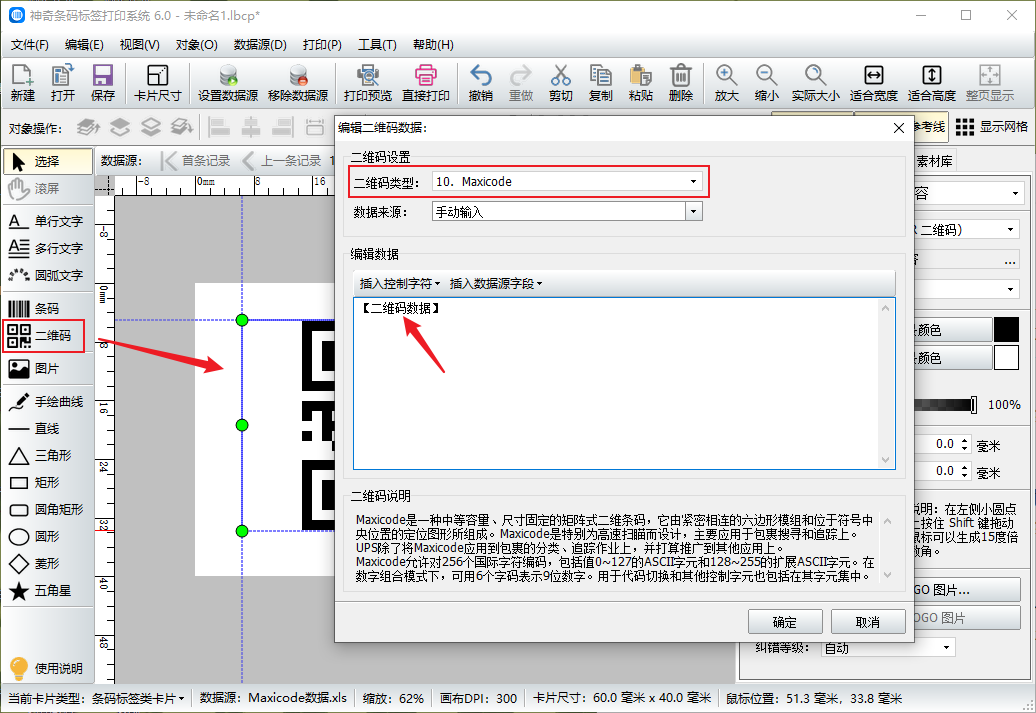This screenshot has width=1036, height=713.
Task: Click 设置数据源 toolbar icon
Action: click(228, 83)
